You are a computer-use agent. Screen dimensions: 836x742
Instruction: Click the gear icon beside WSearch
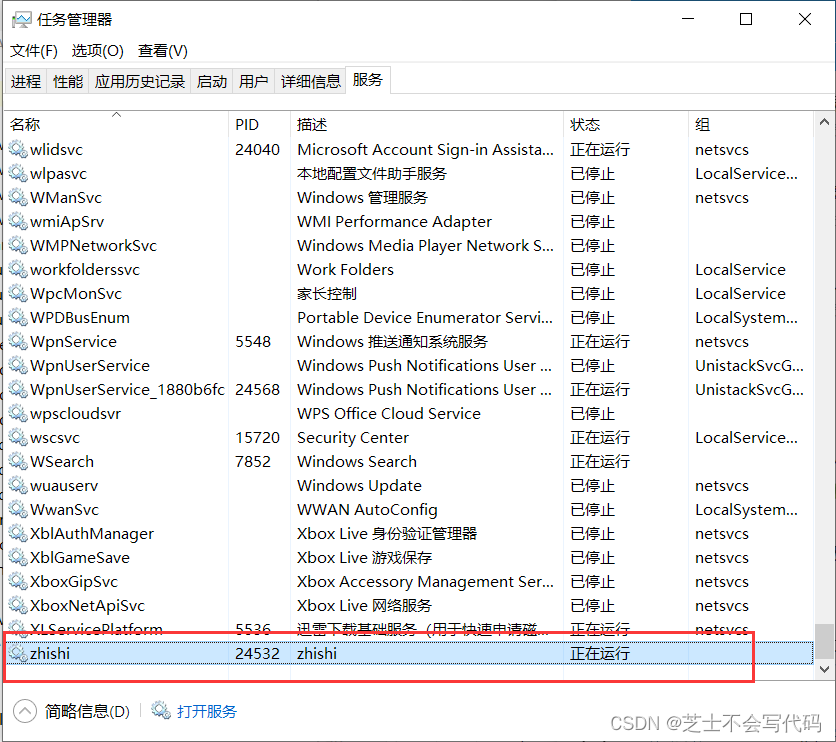(18, 461)
